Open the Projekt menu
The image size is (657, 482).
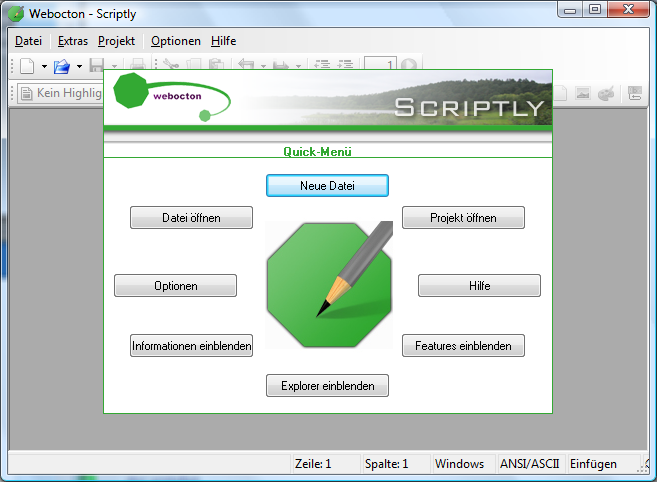point(116,41)
